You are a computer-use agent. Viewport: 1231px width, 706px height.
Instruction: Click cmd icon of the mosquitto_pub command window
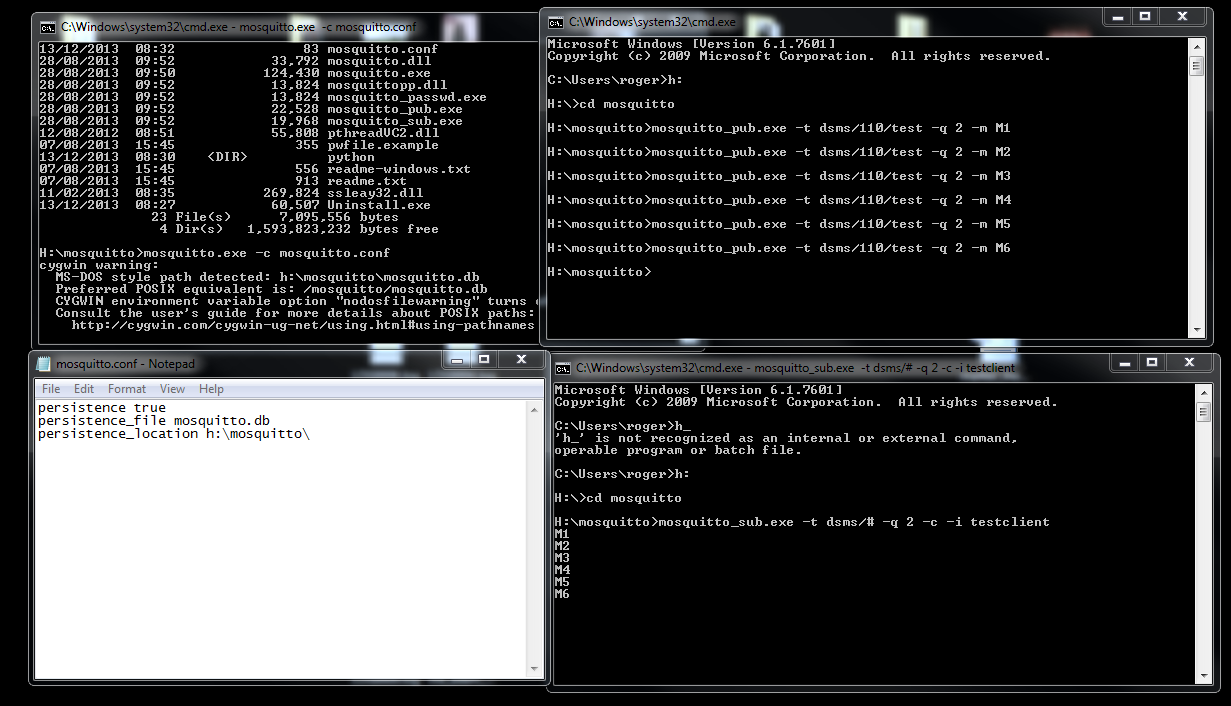[555, 22]
